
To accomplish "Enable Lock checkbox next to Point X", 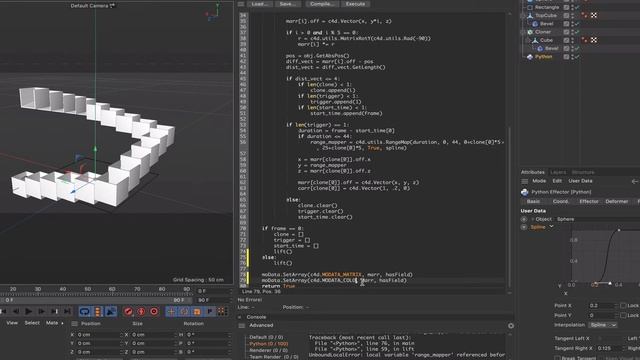I will (623, 306).
